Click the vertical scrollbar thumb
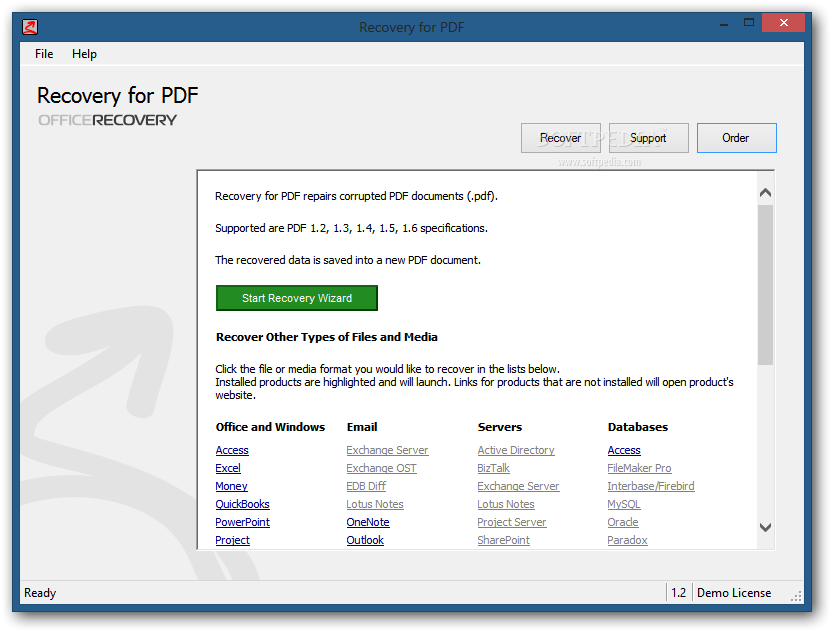This screenshot has width=832, height=632. pos(765,285)
